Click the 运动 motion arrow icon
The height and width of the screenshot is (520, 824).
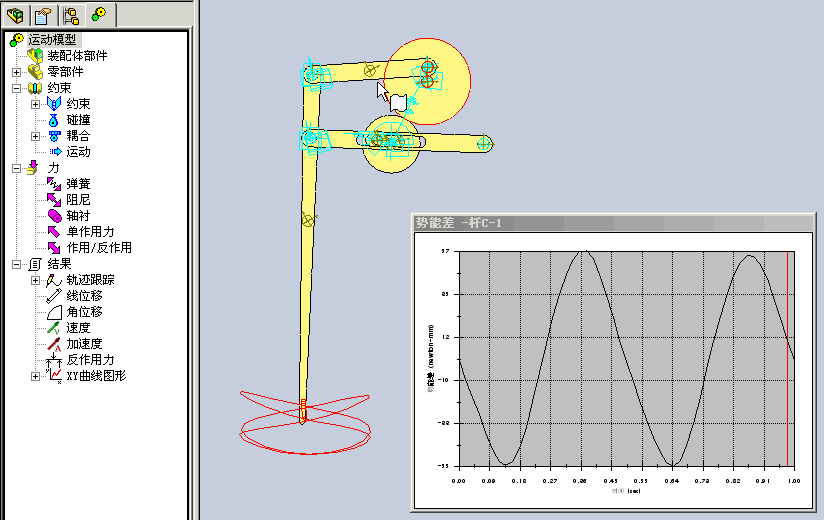point(55,152)
